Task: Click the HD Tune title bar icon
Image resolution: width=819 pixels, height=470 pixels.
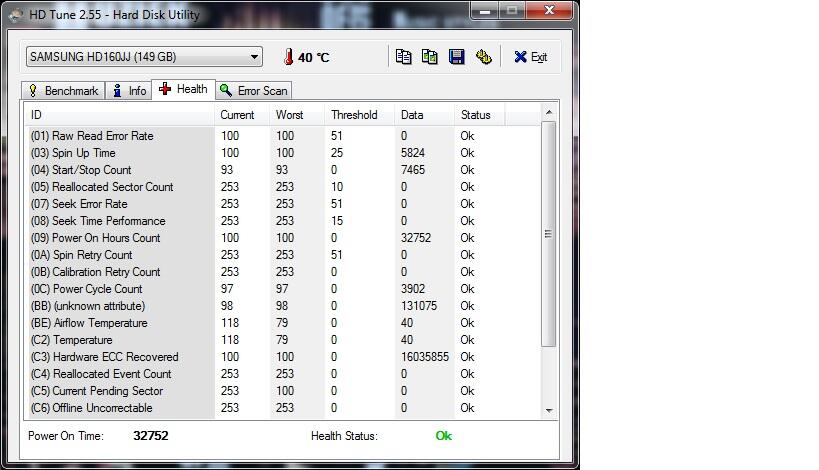Action: tap(16, 15)
